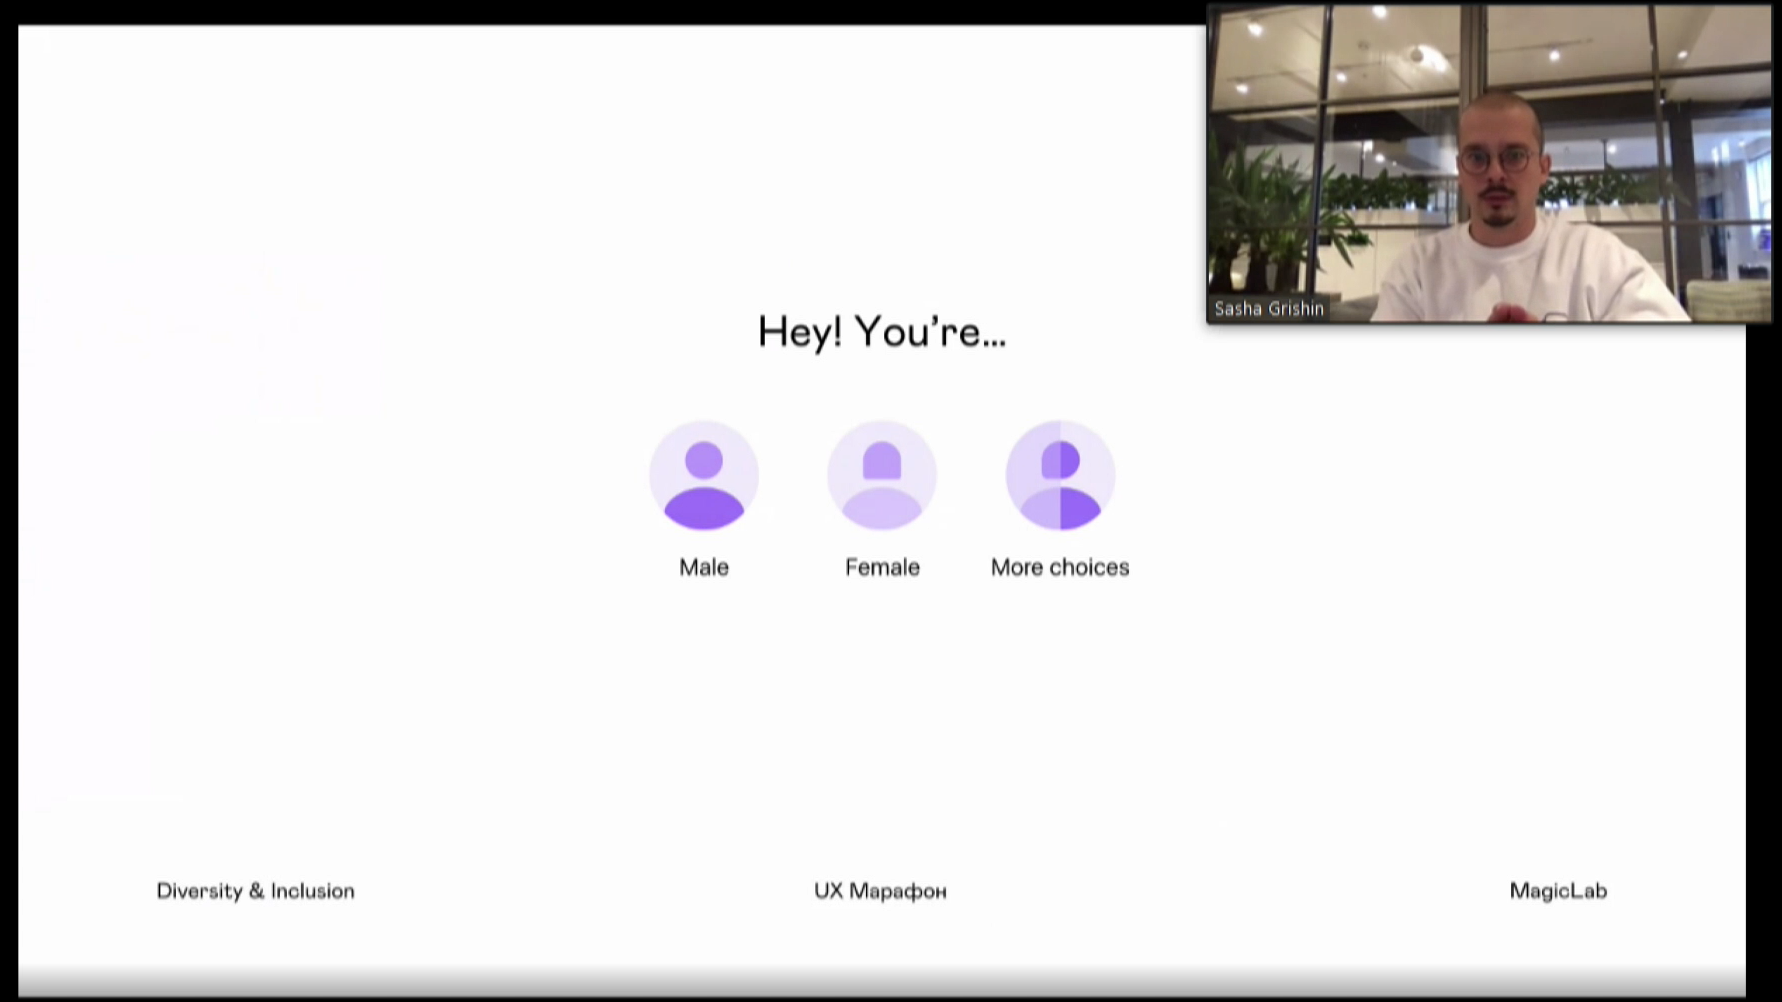Pick the Female text label

click(881, 567)
